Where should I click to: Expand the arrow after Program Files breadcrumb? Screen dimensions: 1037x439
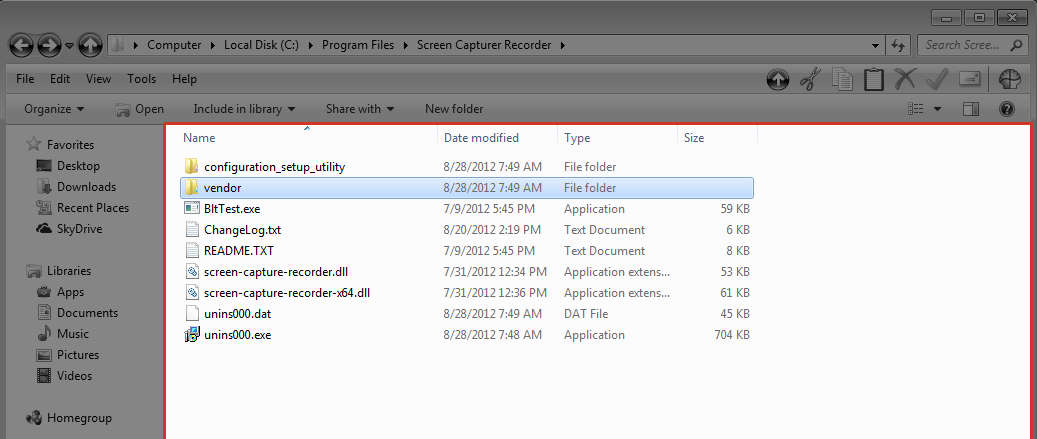tap(405, 46)
